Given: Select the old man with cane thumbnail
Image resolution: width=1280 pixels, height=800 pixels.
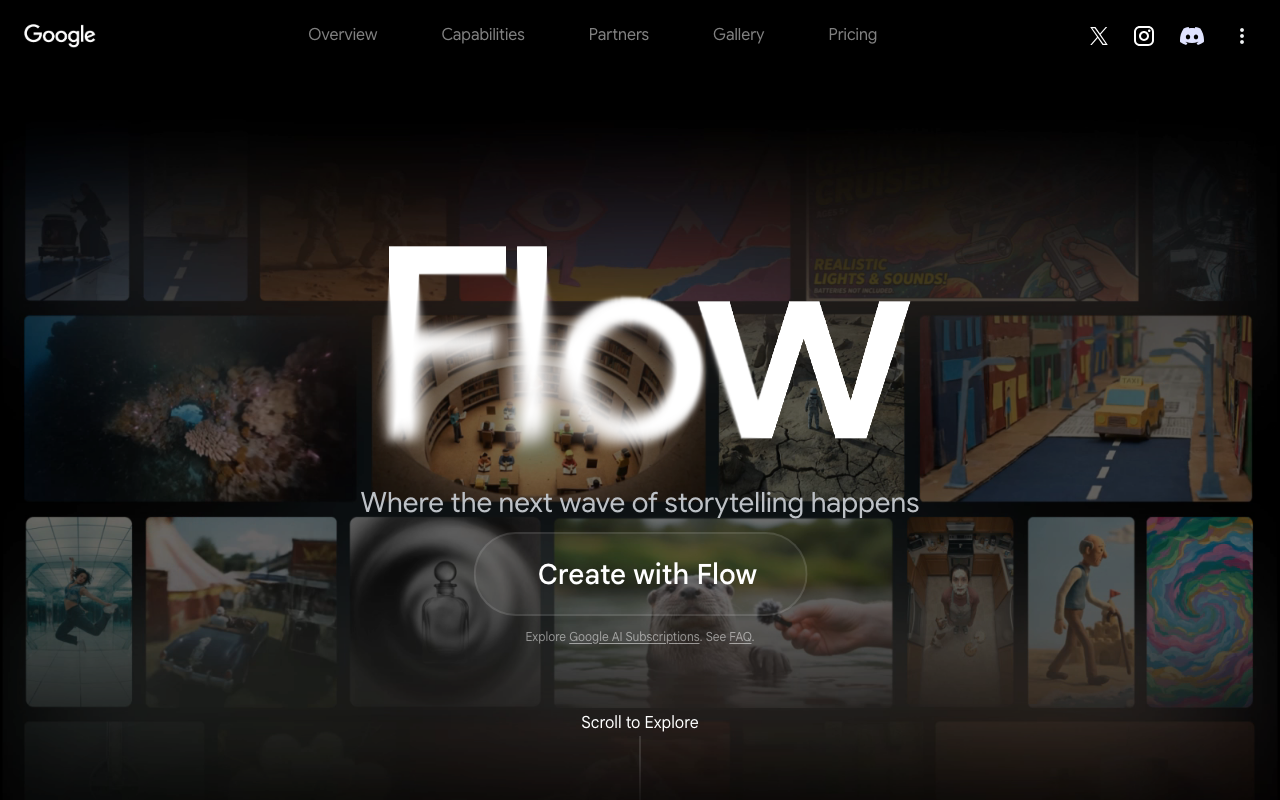Looking at the screenshot, I should [x=1081, y=612].
